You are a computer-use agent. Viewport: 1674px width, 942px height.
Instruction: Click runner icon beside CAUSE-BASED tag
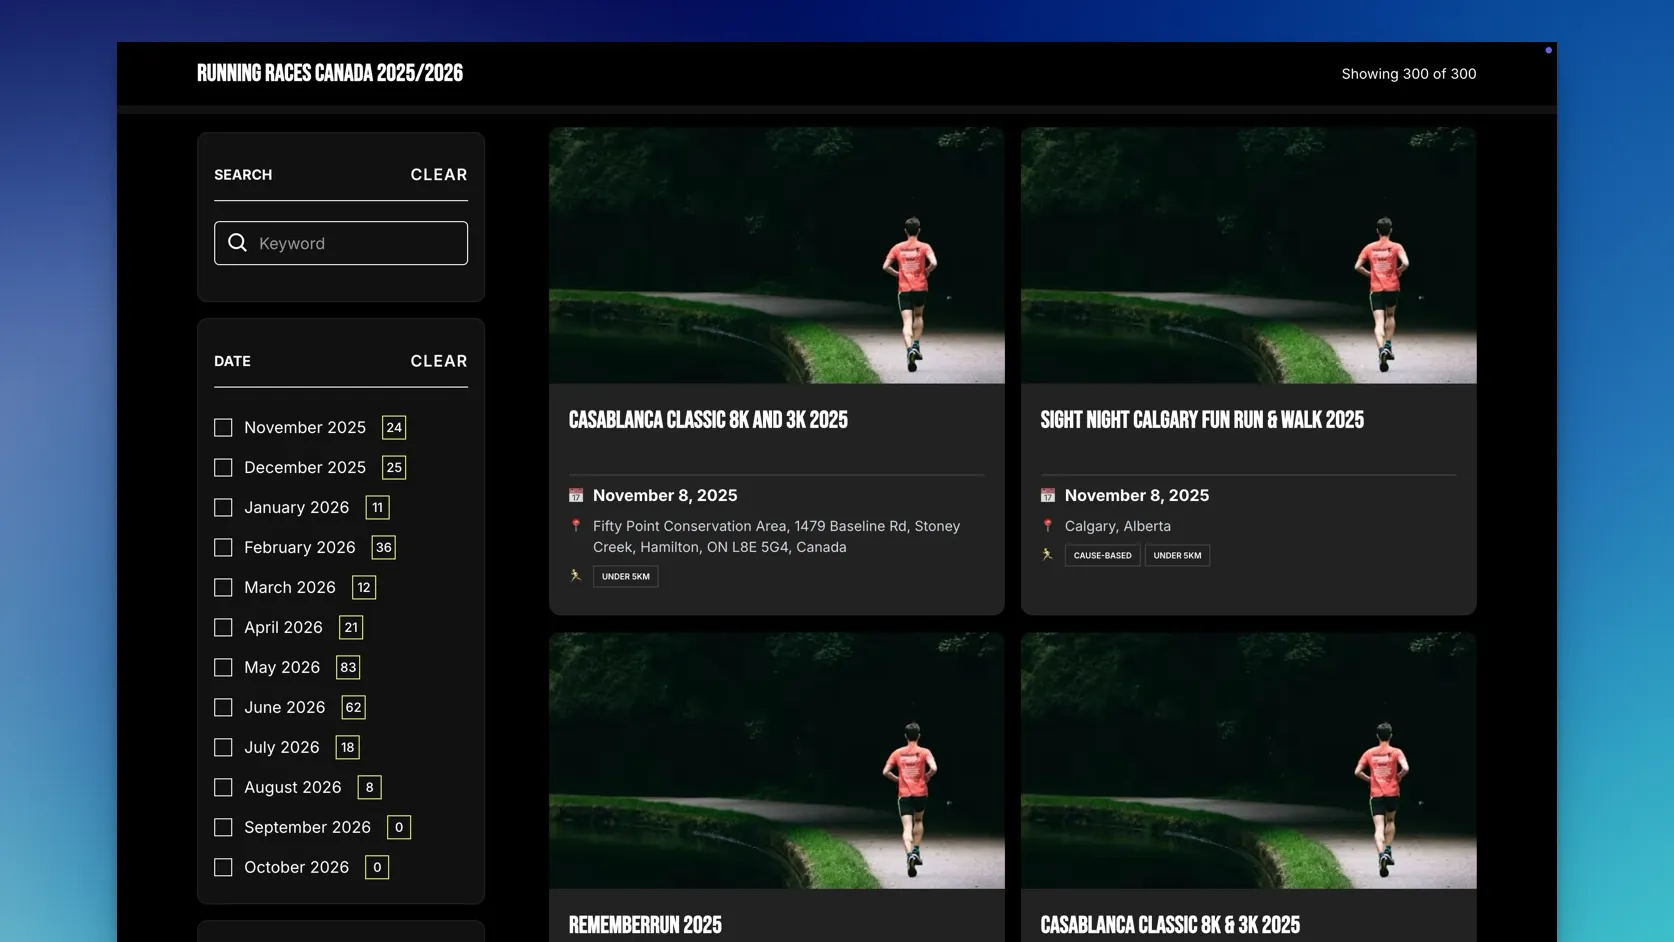[x=1048, y=555]
